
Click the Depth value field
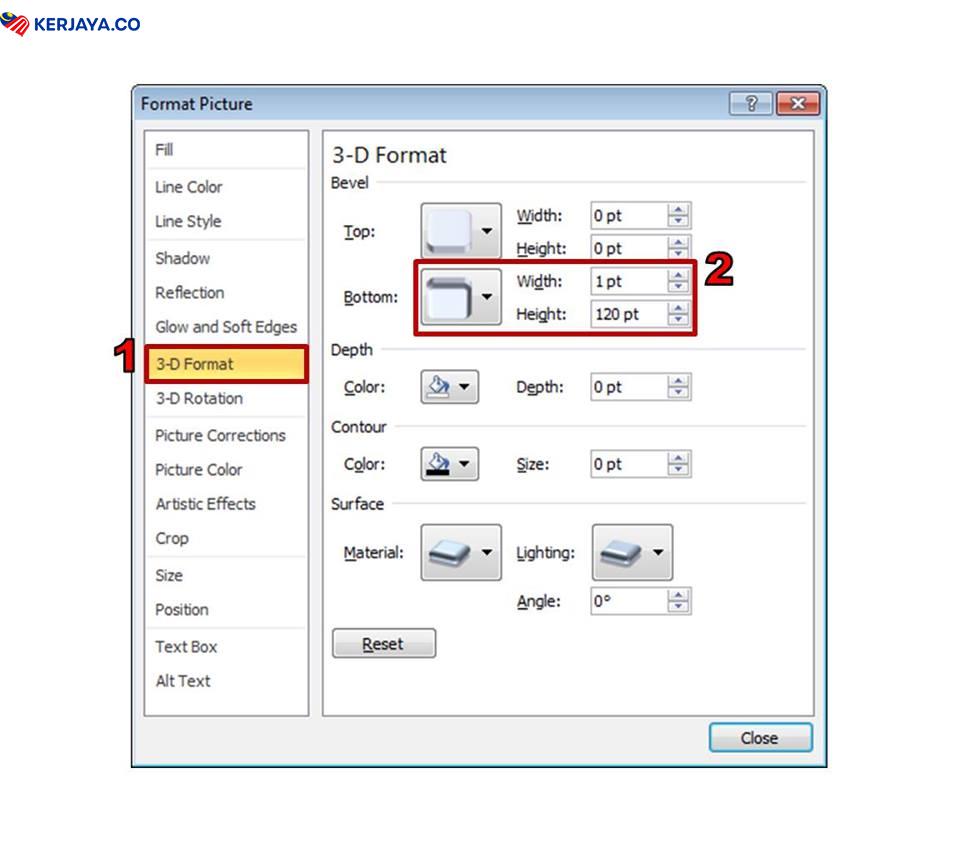(629, 387)
